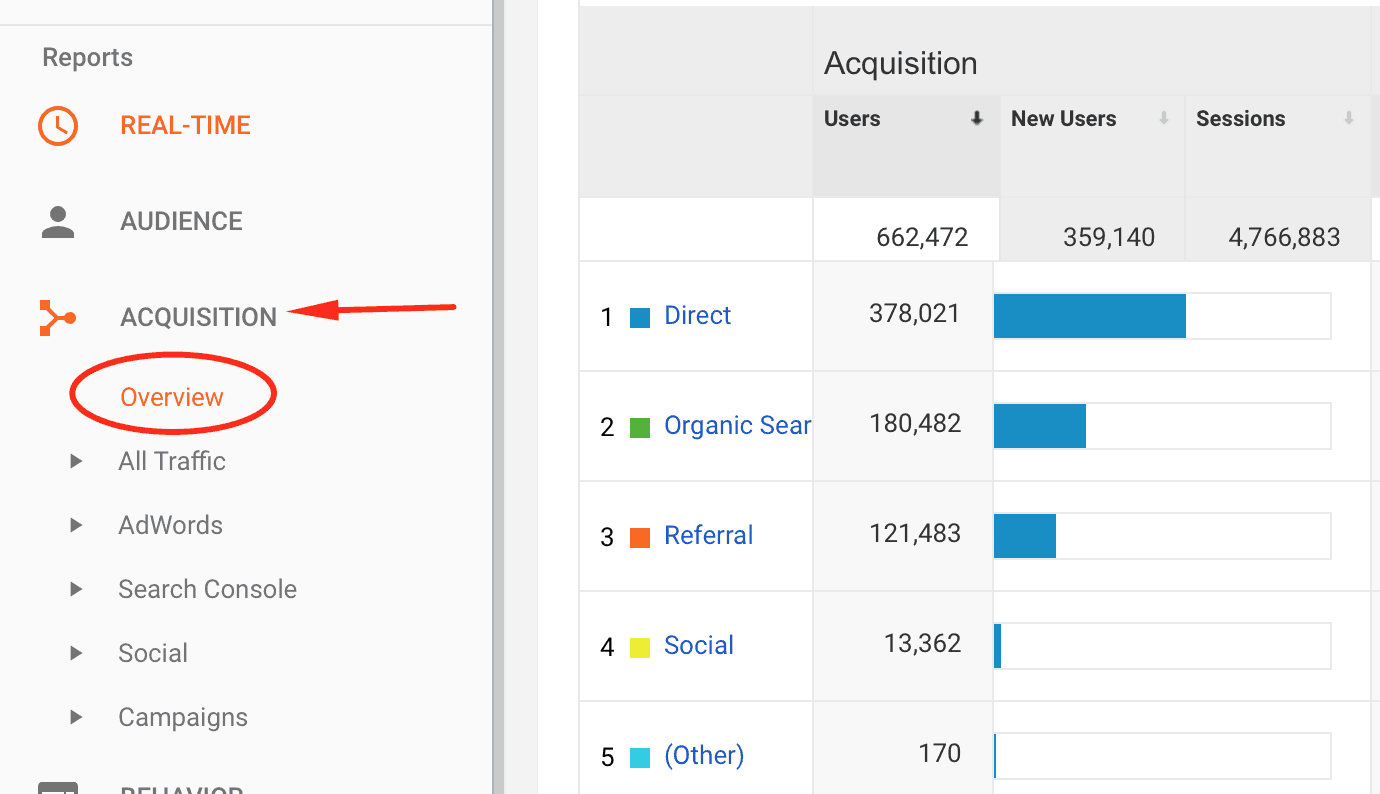Toggle sorting by New Users
The width and height of the screenshot is (1380, 794).
[x=1163, y=118]
